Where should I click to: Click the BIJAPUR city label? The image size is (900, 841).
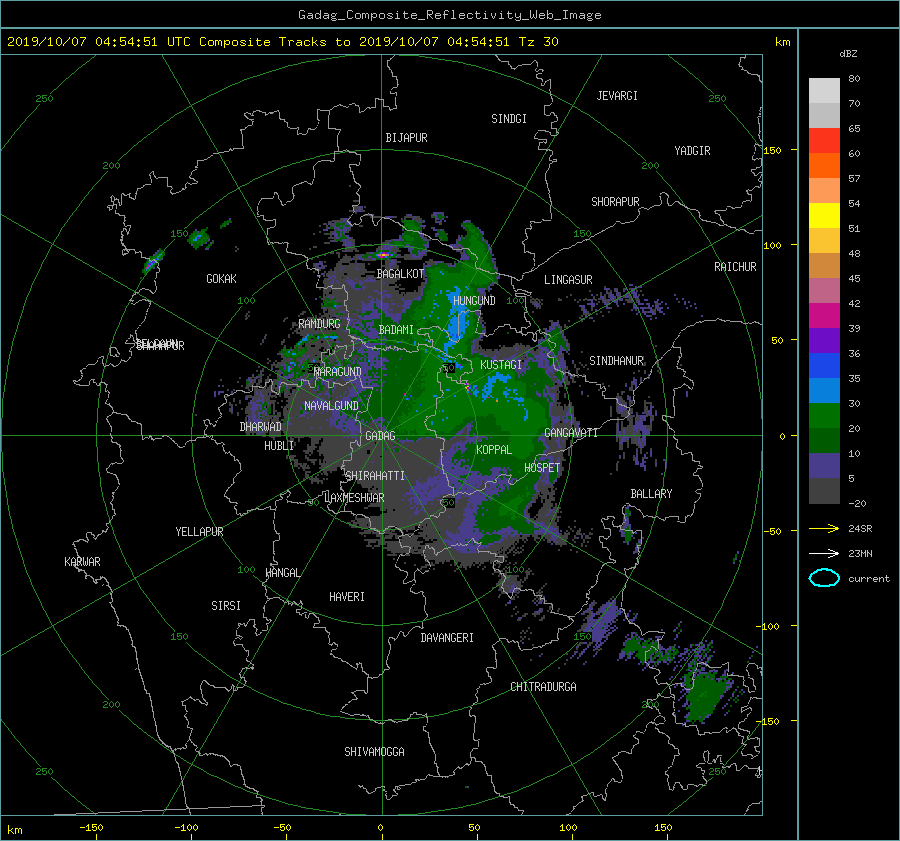pos(406,138)
